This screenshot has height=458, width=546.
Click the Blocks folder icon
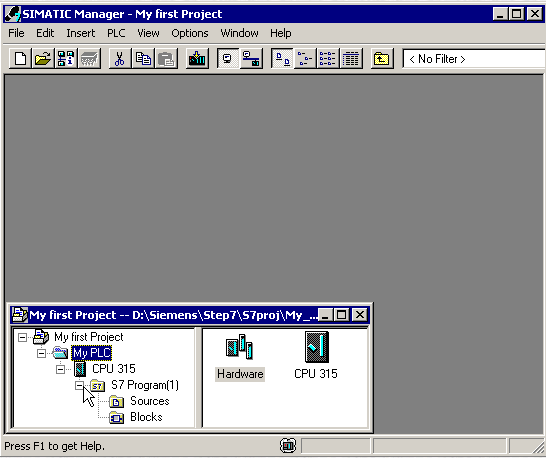117,417
